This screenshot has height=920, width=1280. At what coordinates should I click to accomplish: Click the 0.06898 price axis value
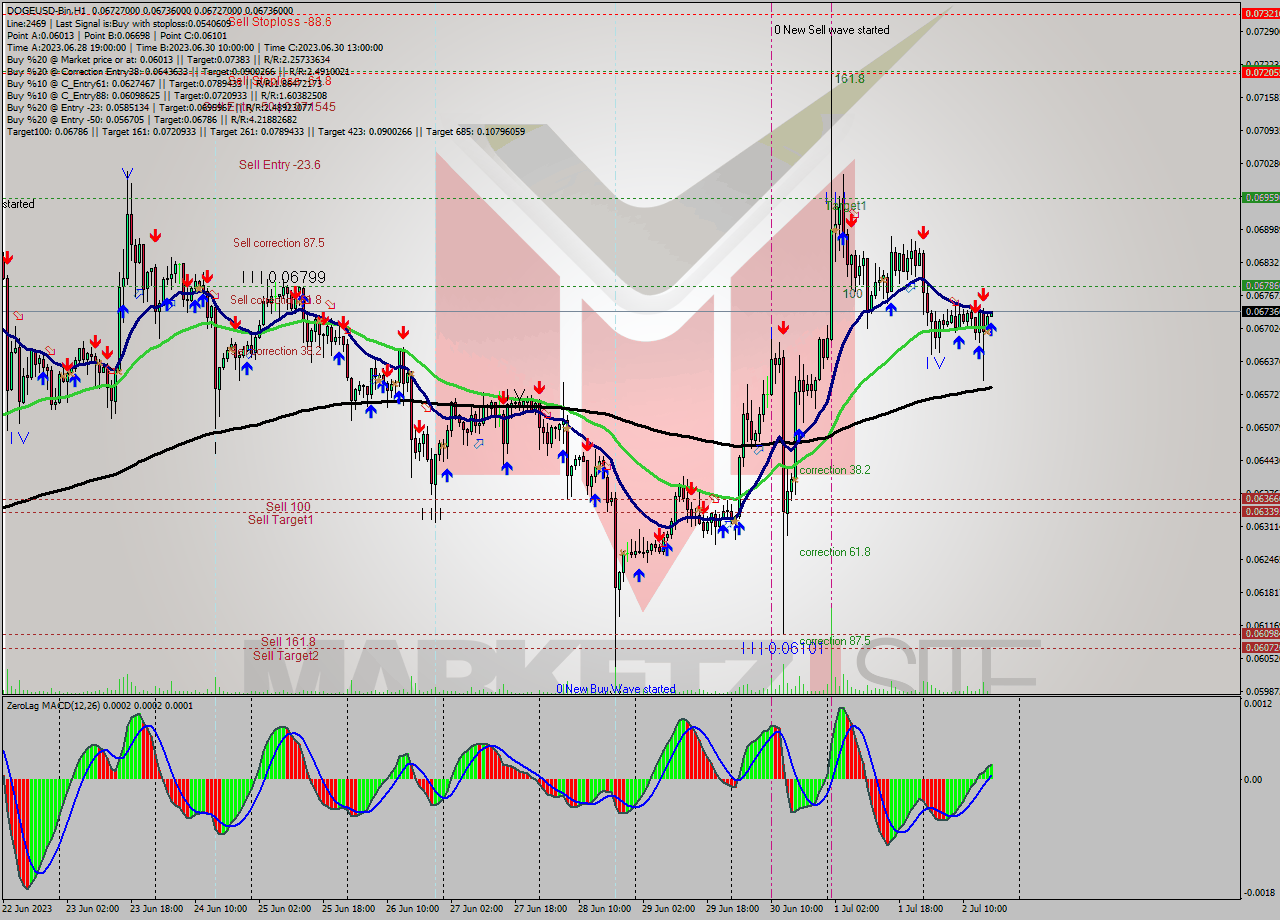click(1263, 229)
